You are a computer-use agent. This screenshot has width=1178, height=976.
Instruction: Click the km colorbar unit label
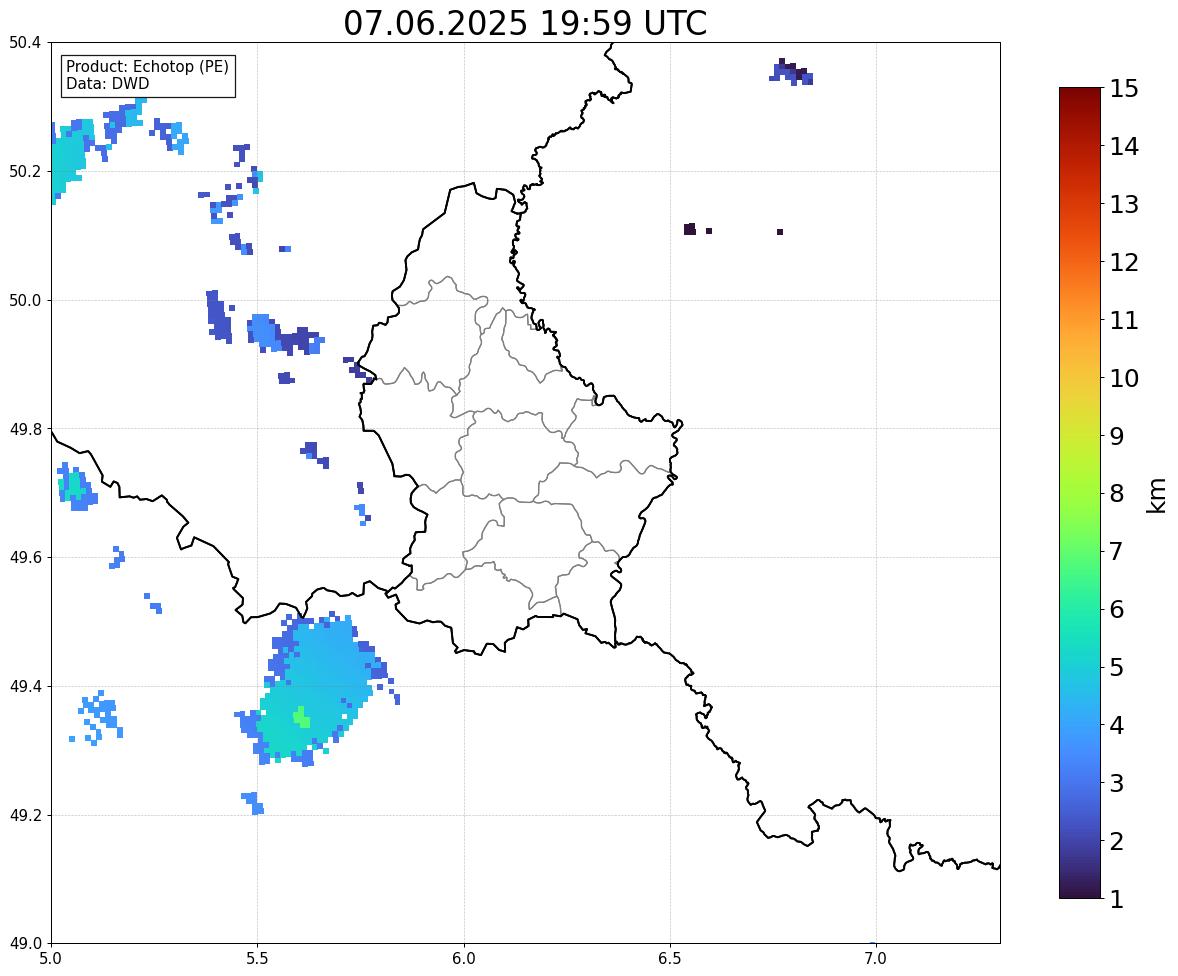pos(1156,495)
